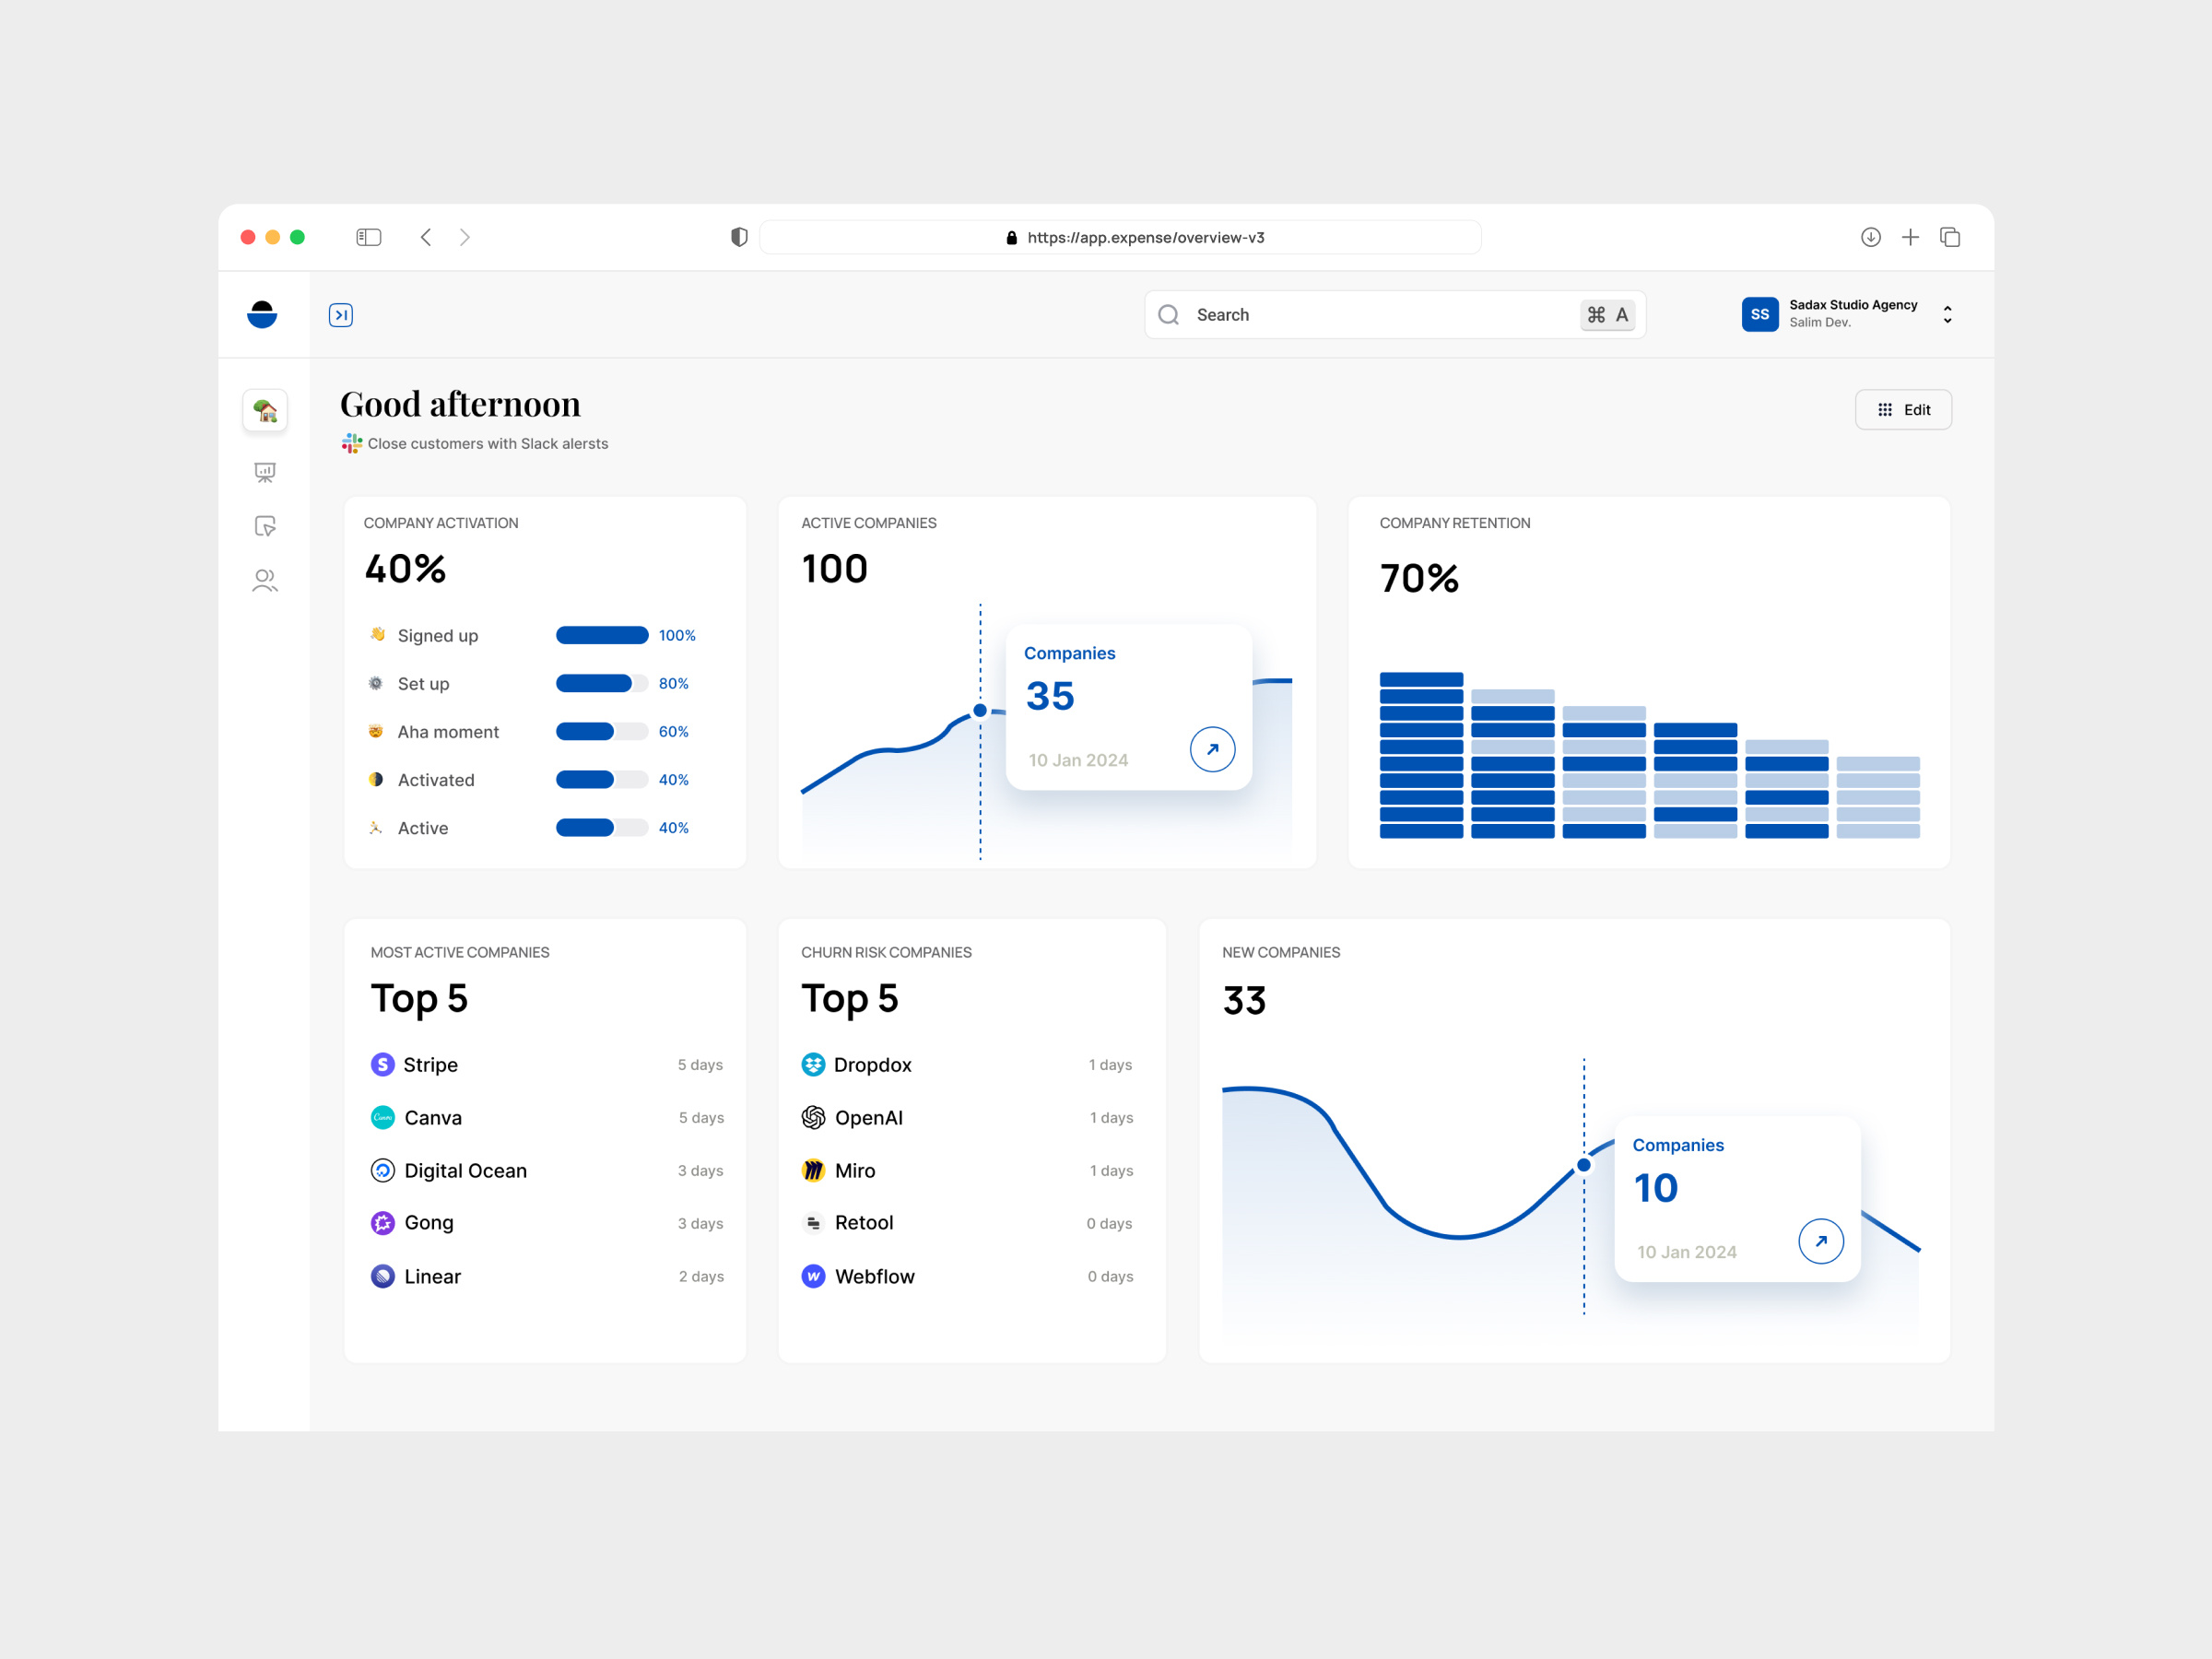Click the cursor-in-window sidebar icon
Image resolution: width=2212 pixels, height=1659 pixels.
coord(264,526)
